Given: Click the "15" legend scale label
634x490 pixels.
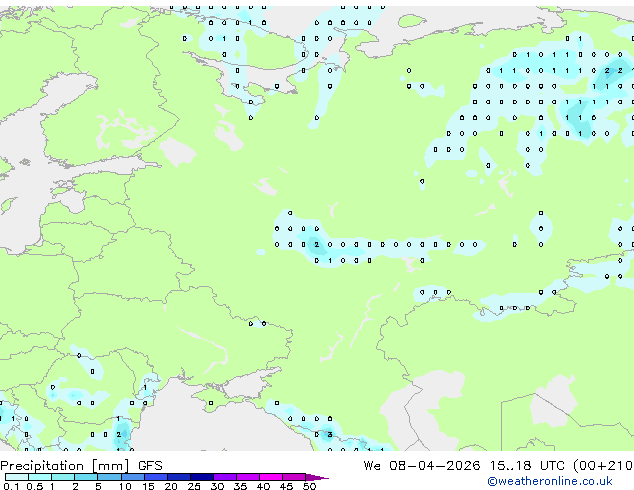Looking at the screenshot, I should click(x=148, y=486).
